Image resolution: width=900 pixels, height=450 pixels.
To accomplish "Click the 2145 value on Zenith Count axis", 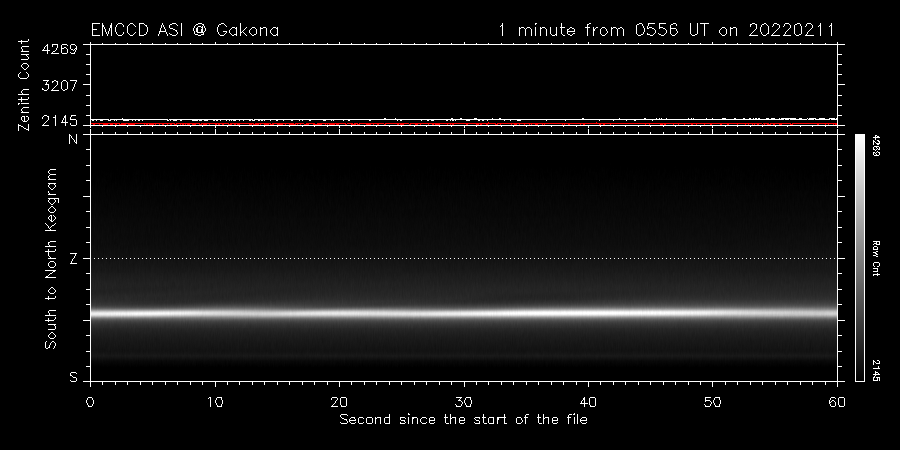I will [x=60, y=121].
